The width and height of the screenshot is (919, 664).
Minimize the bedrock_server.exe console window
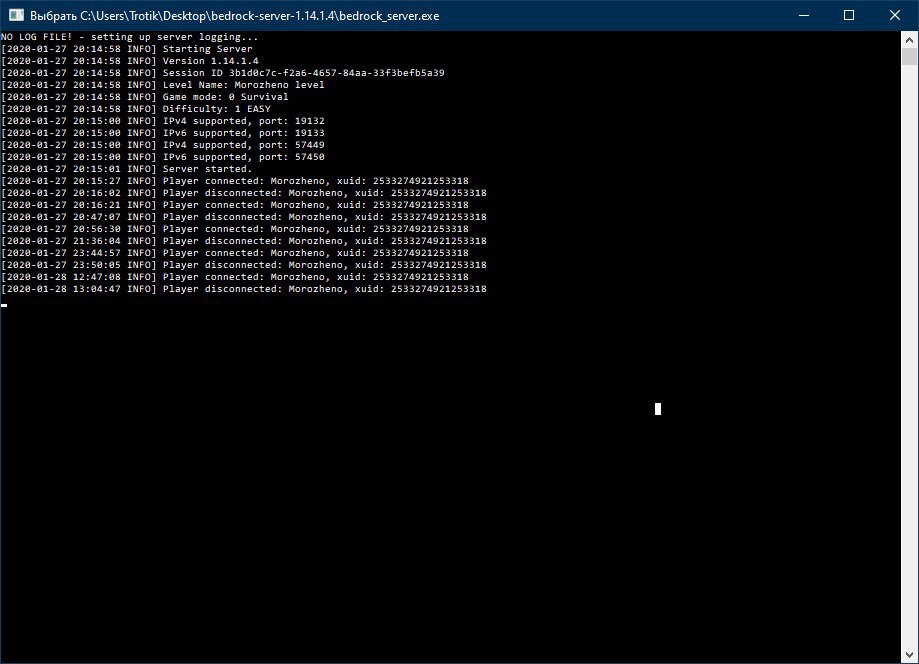(x=804, y=15)
